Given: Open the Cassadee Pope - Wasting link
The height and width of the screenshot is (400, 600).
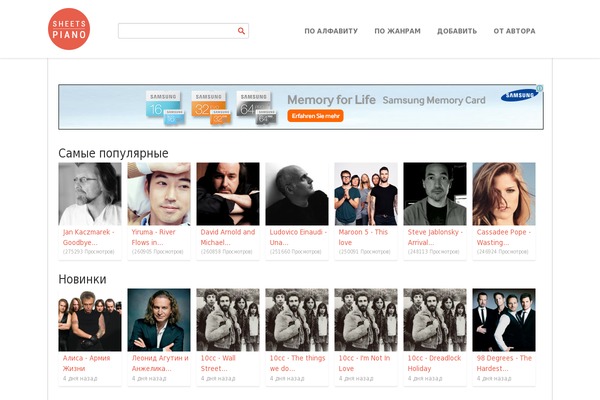Looking at the screenshot, I should tap(504, 237).
